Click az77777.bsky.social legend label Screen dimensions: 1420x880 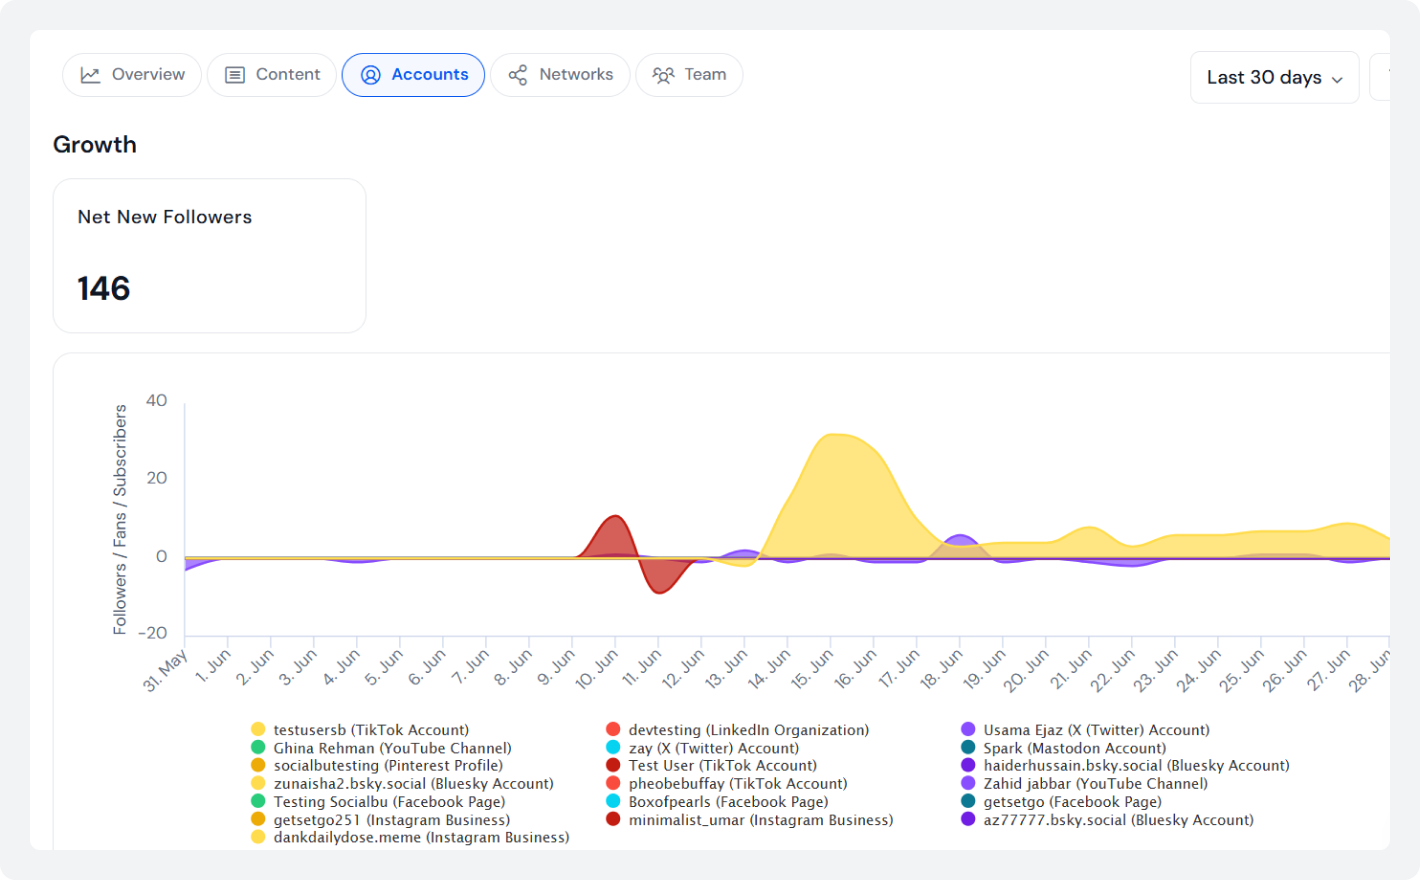pos(1119,820)
